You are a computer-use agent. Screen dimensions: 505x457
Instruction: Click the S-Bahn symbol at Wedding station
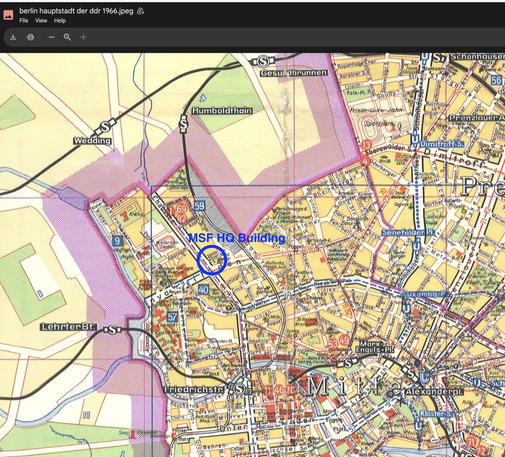coord(106,126)
